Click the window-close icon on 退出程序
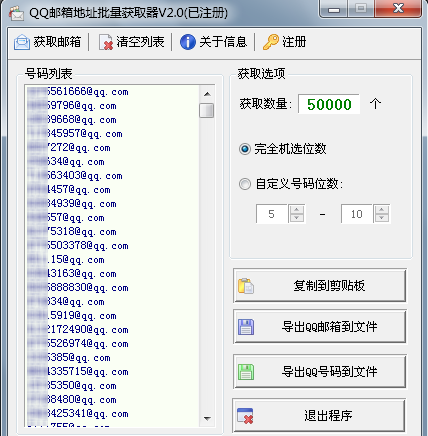This screenshot has height=436, width=428. click(x=245, y=416)
